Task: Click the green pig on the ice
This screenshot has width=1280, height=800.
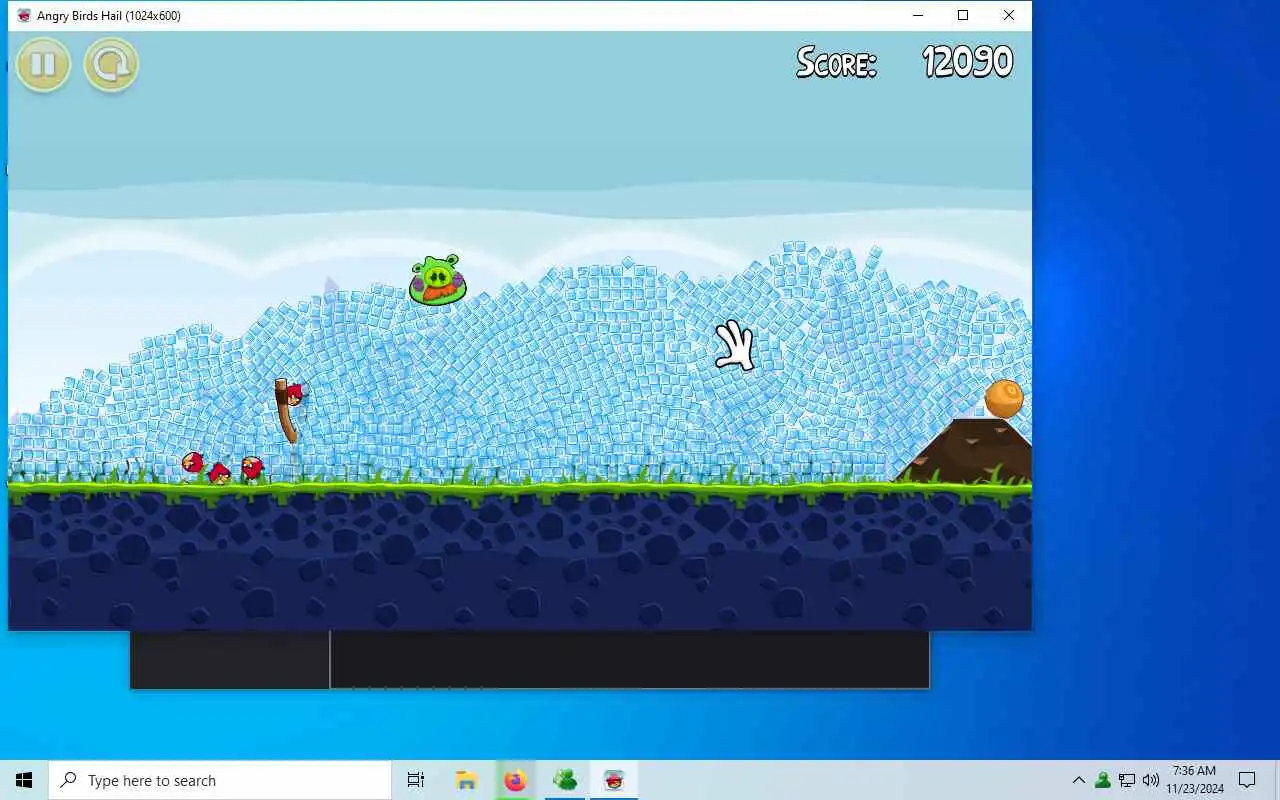Action: [x=437, y=279]
